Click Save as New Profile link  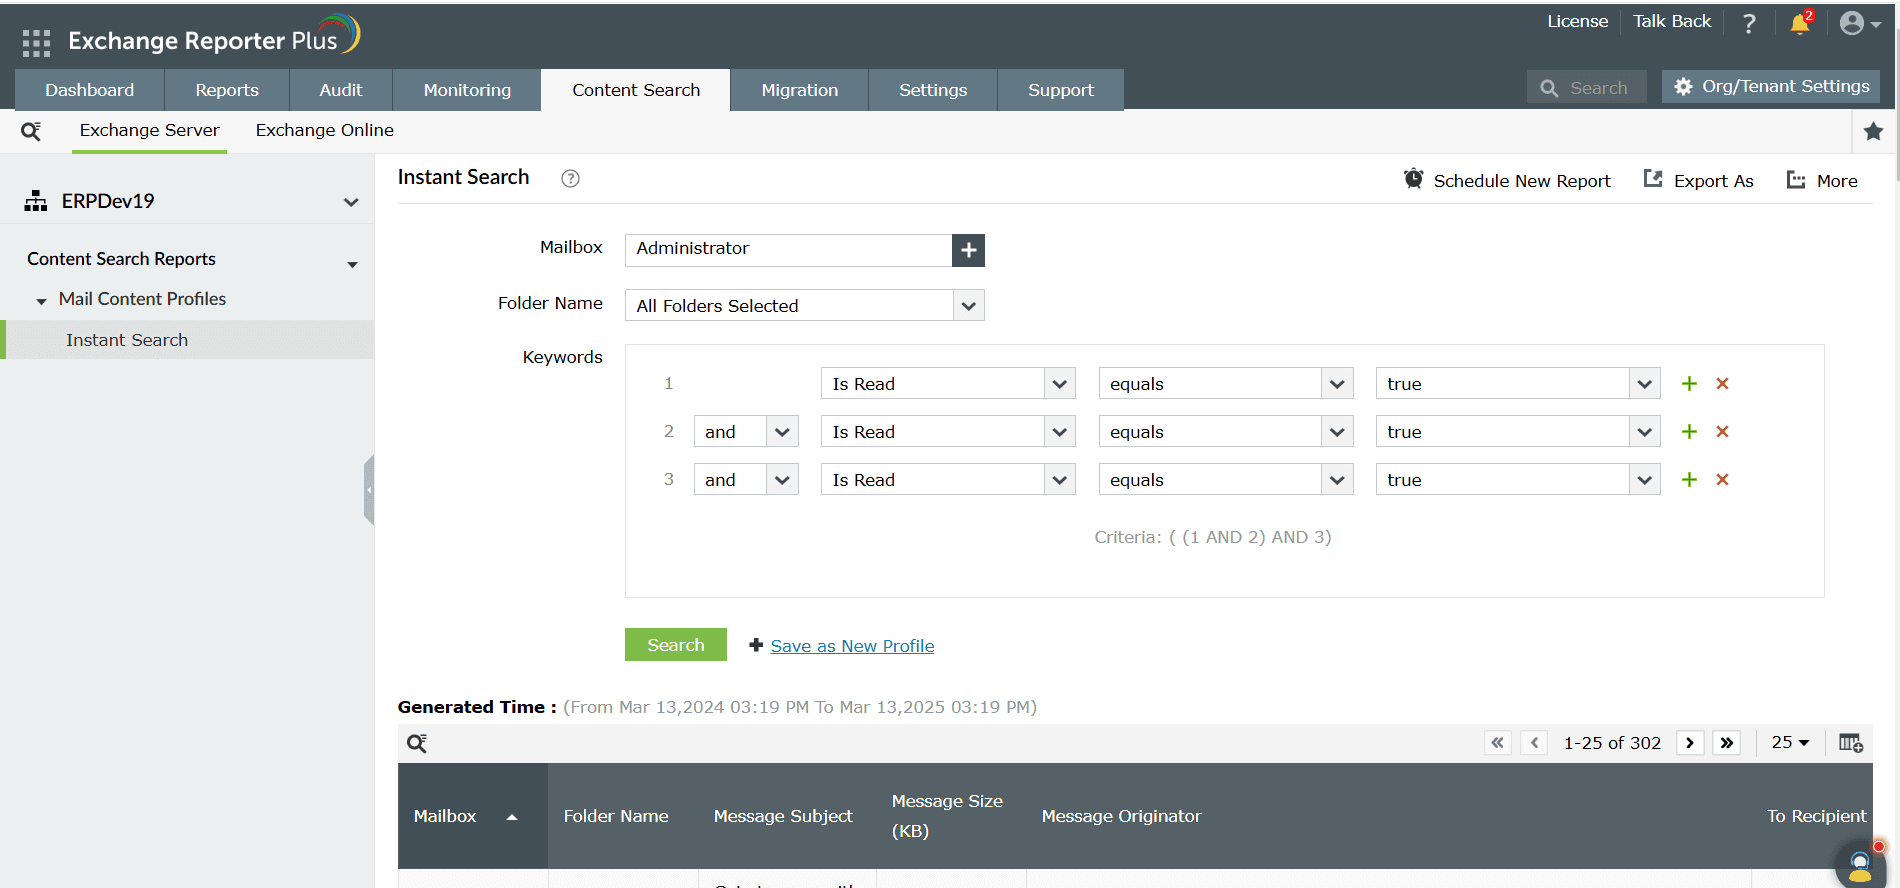[852, 646]
